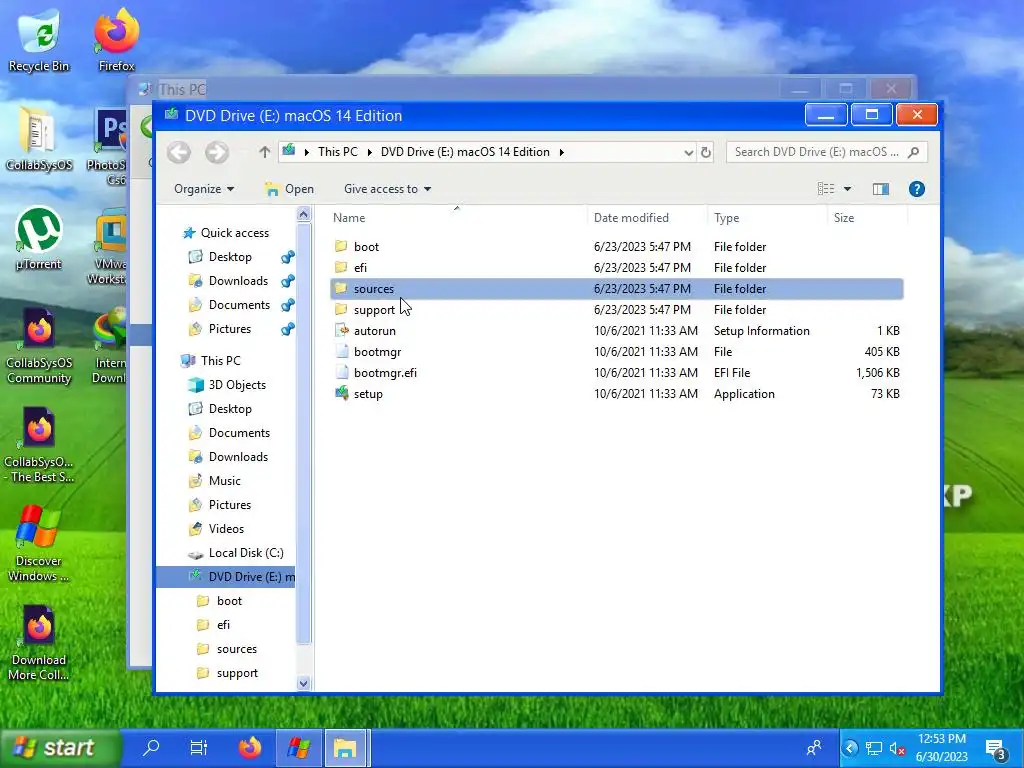Screen dimensions: 1024x768
Task: Launch Firefox from the desktop icon
Action: (x=116, y=40)
